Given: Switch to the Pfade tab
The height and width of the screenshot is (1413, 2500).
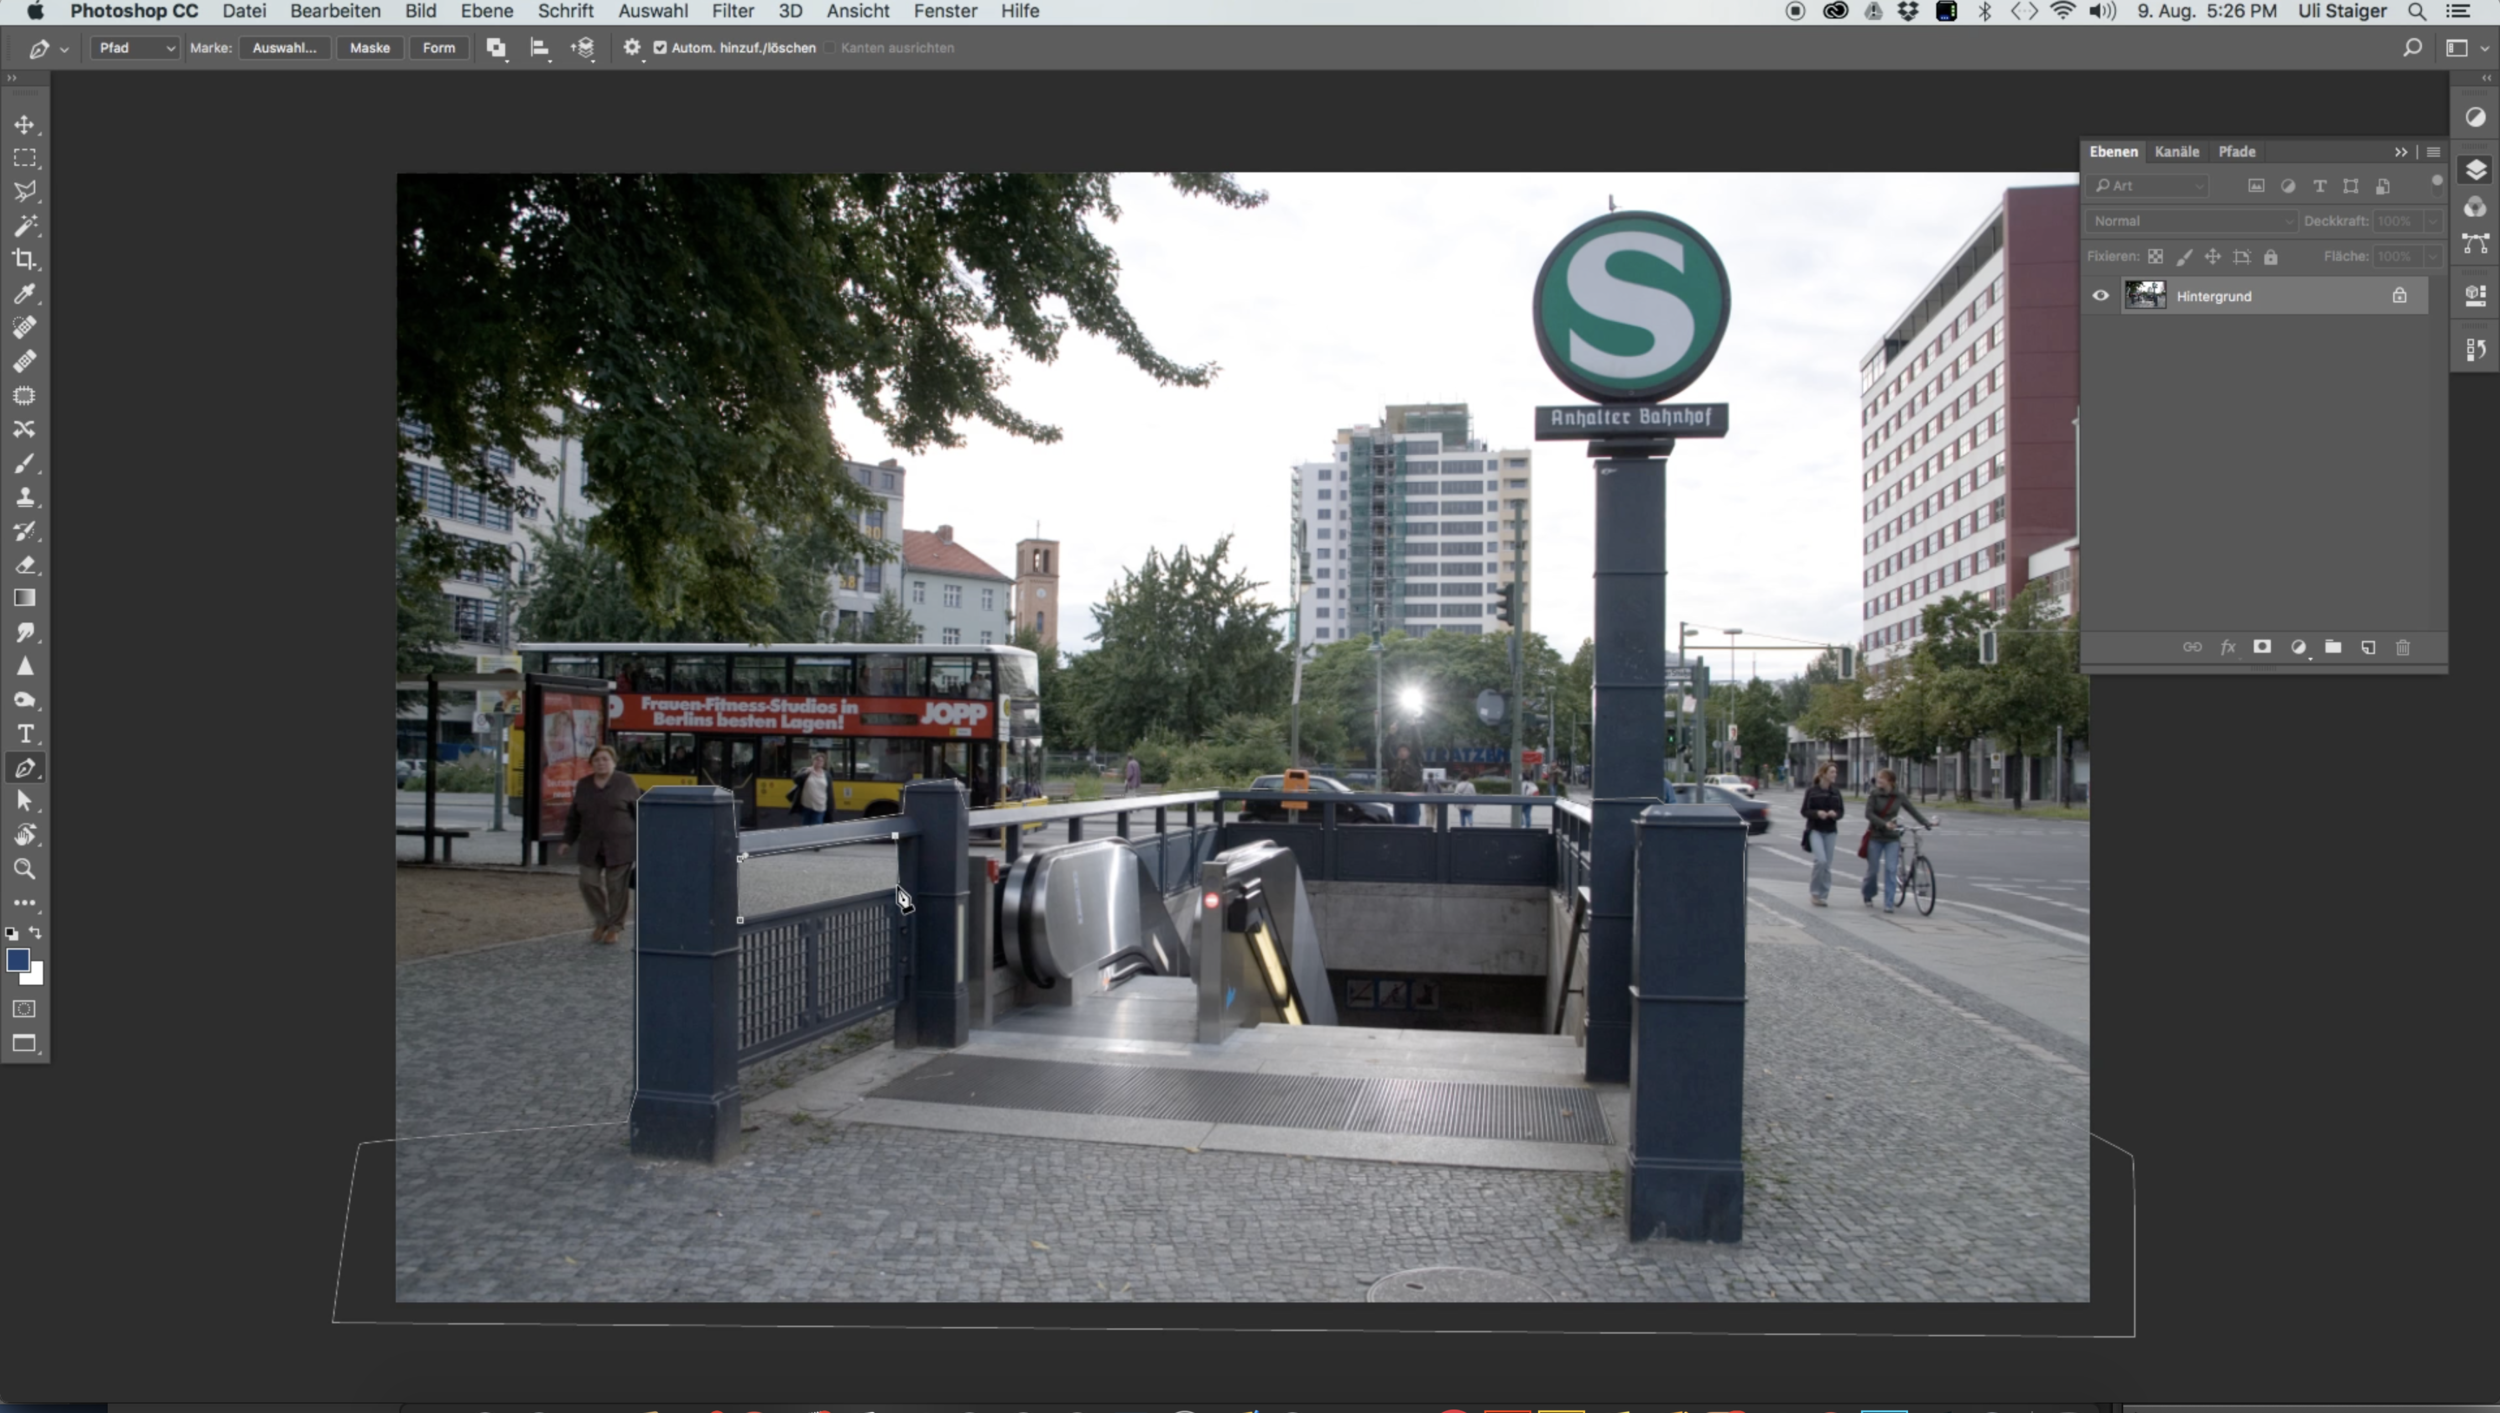Looking at the screenshot, I should [x=2237, y=152].
